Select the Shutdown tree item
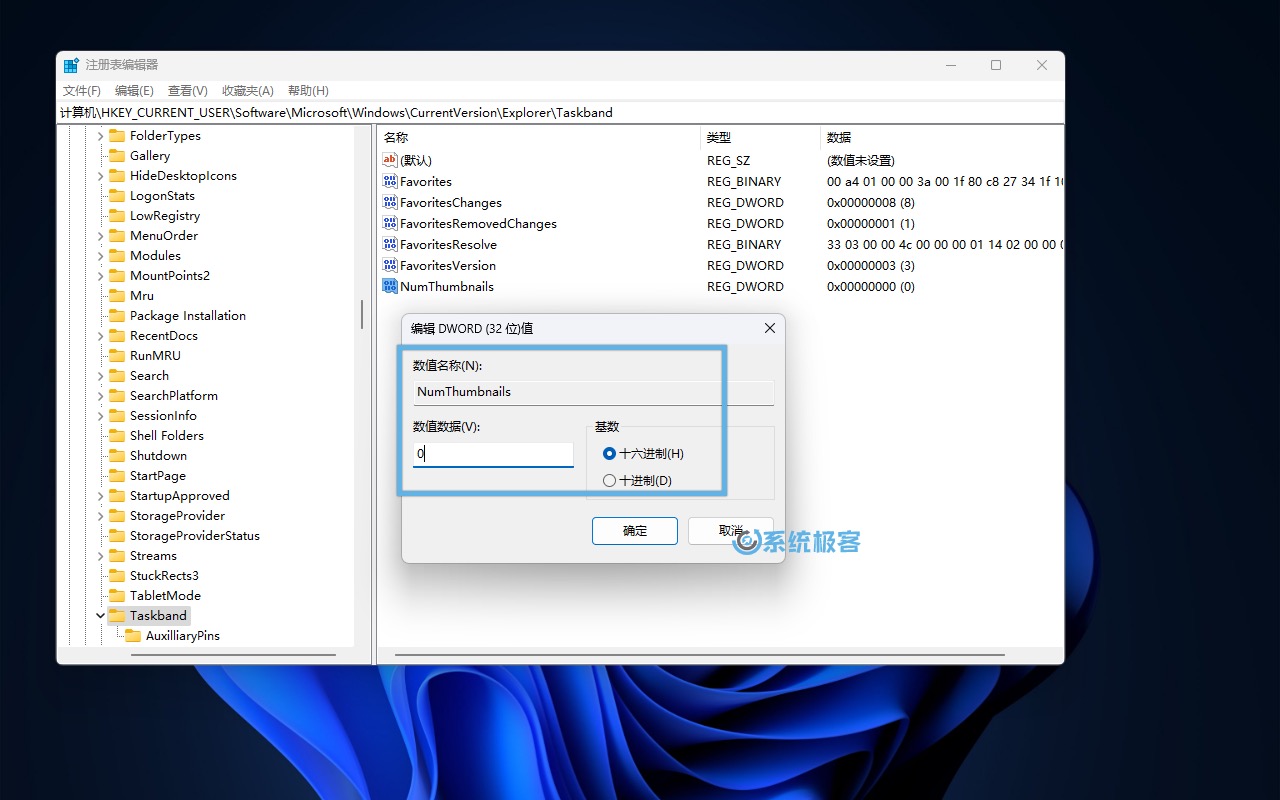 tap(159, 456)
